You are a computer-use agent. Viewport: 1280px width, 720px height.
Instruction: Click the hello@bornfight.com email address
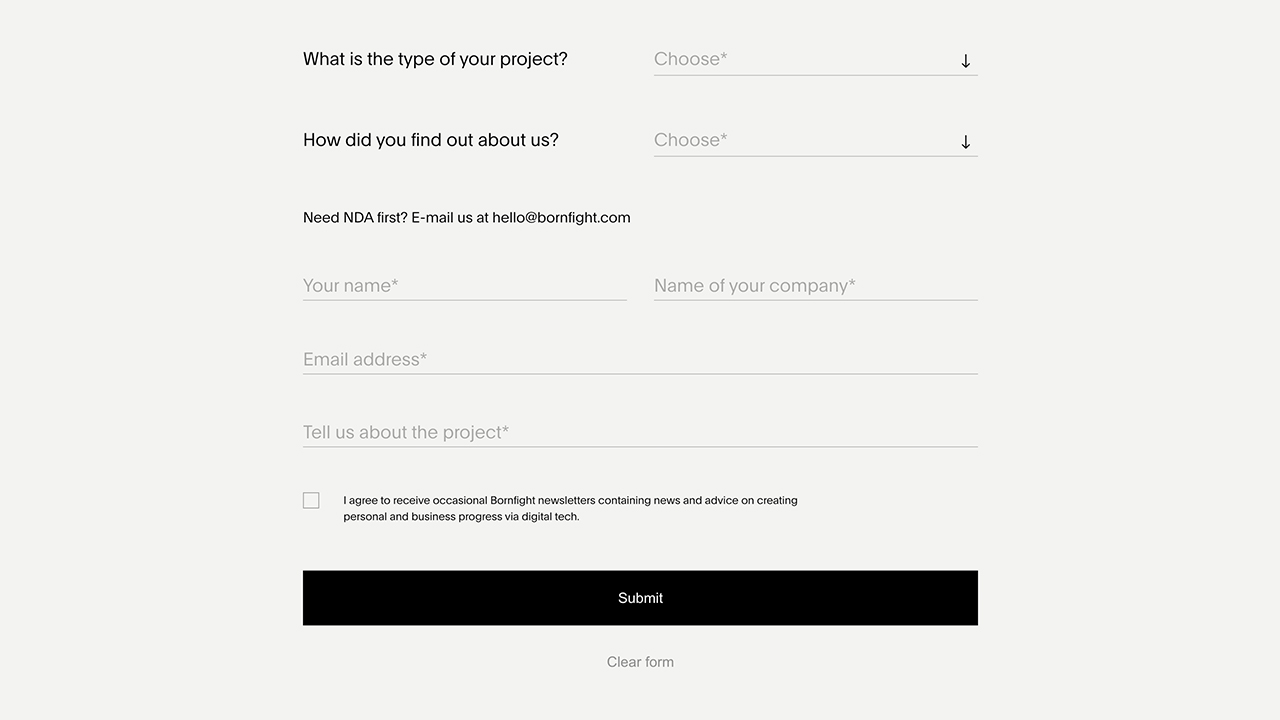click(x=561, y=218)
